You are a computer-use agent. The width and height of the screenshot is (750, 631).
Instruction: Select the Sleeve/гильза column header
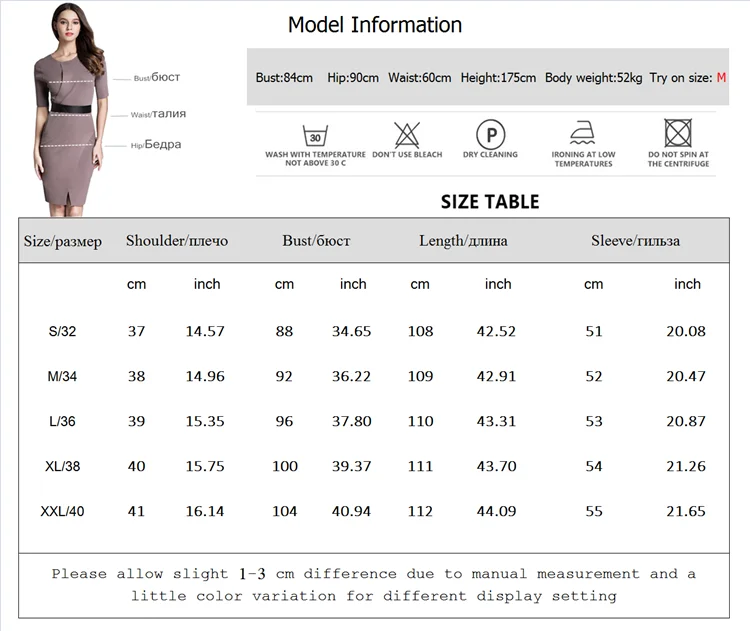pos(635,241)
